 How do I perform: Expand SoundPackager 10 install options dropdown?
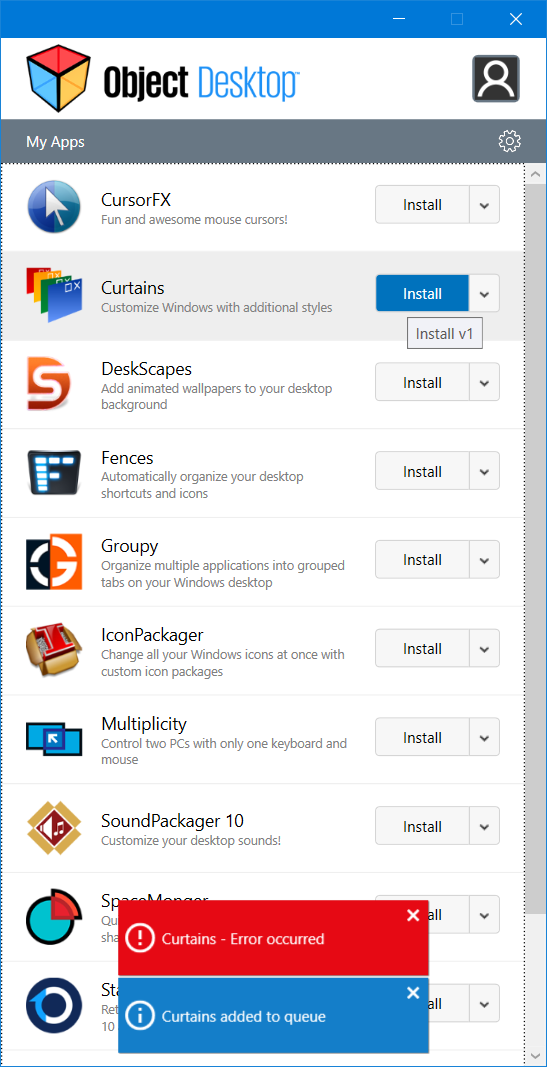point(484,827)
